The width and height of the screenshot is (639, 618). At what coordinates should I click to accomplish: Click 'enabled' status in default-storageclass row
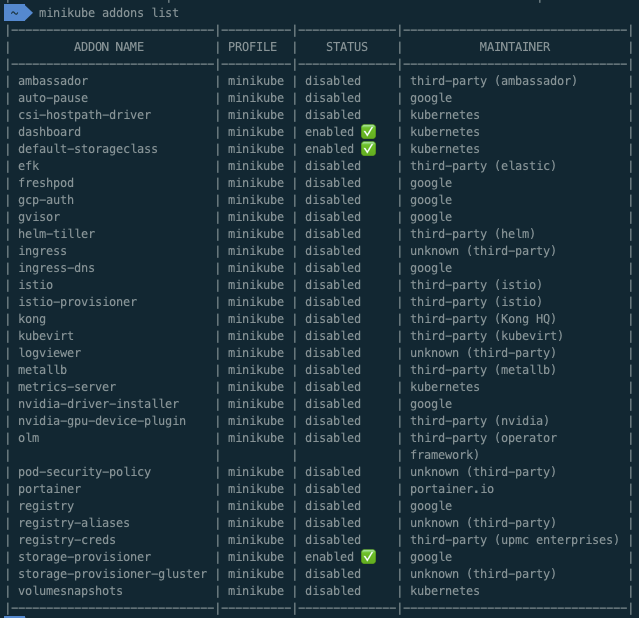329,149
